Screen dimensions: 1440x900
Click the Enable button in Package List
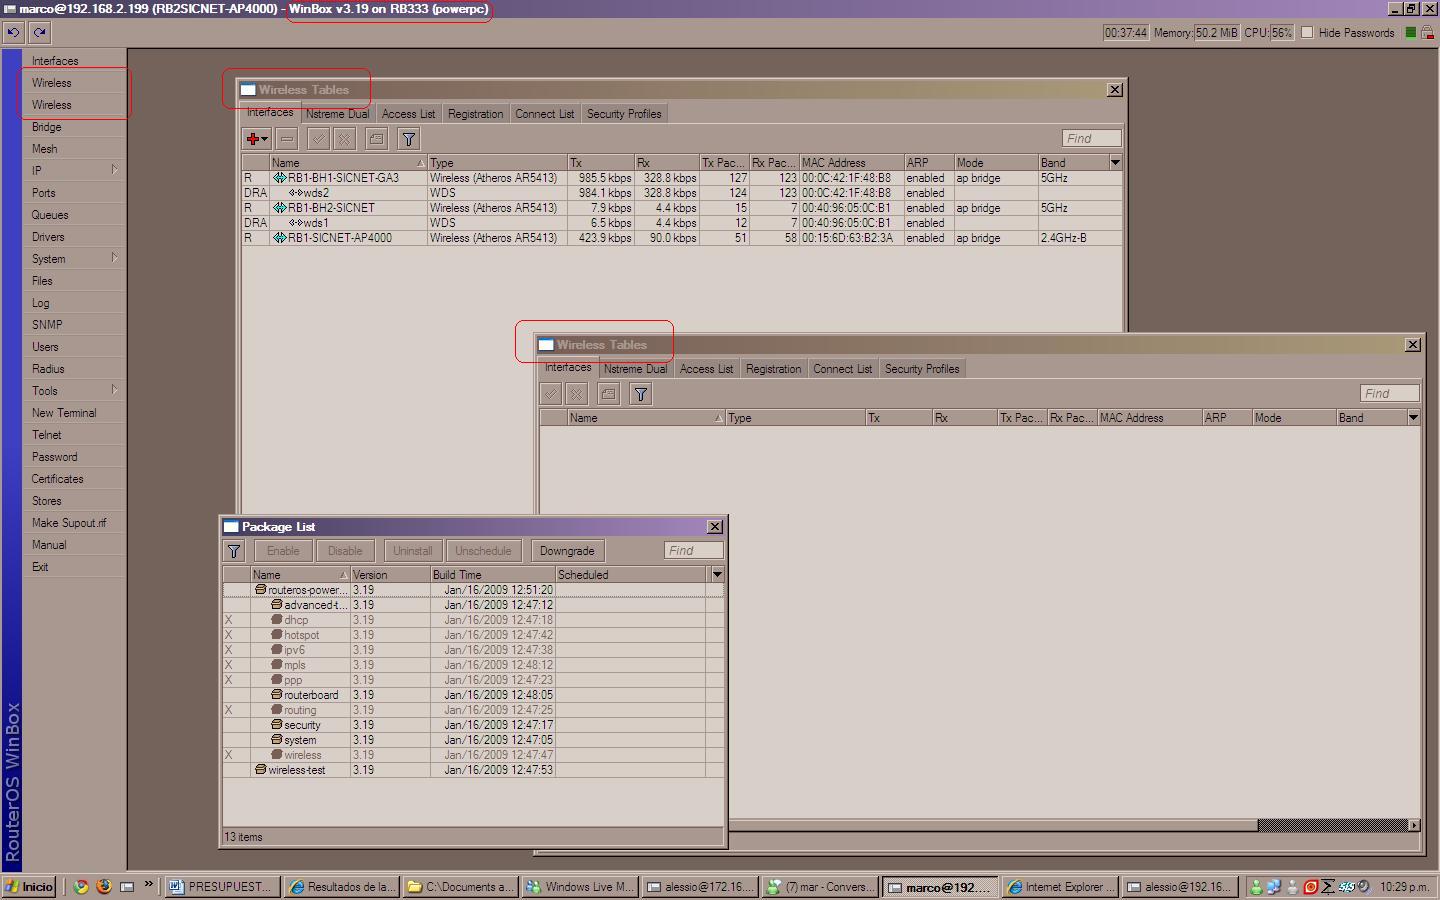click(x=283, y=551)
